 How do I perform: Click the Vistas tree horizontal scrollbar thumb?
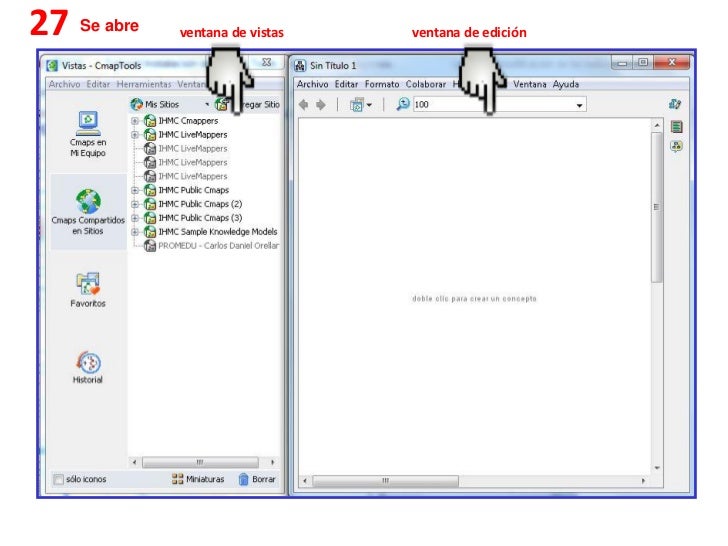(200, 462)
